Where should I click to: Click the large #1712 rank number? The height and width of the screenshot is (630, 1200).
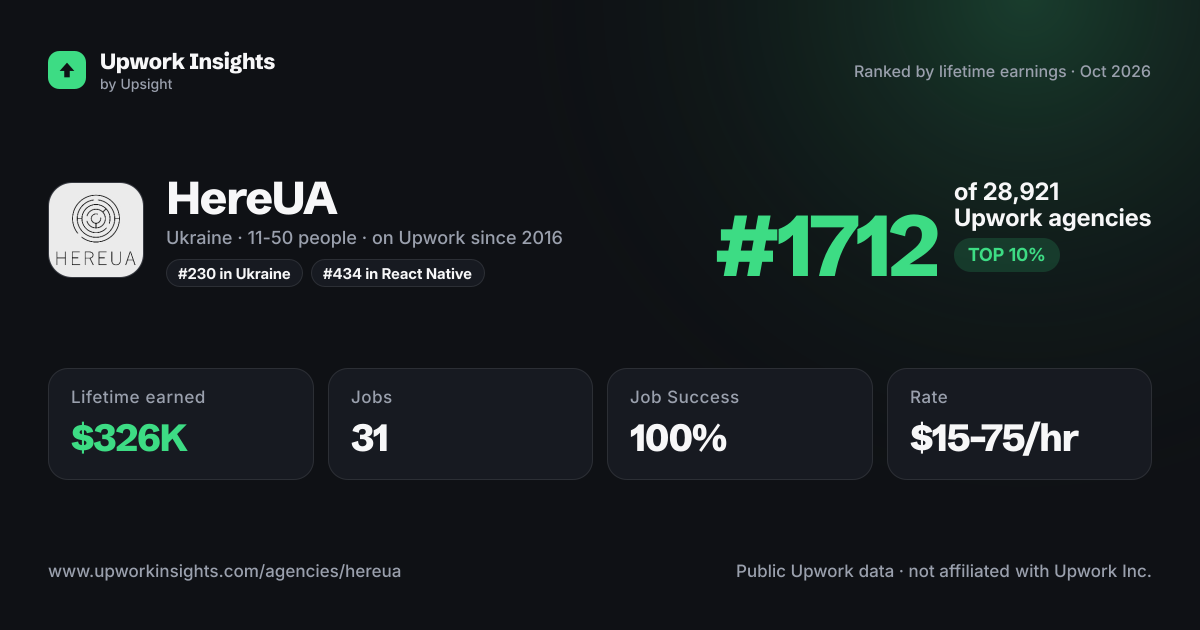828,248
